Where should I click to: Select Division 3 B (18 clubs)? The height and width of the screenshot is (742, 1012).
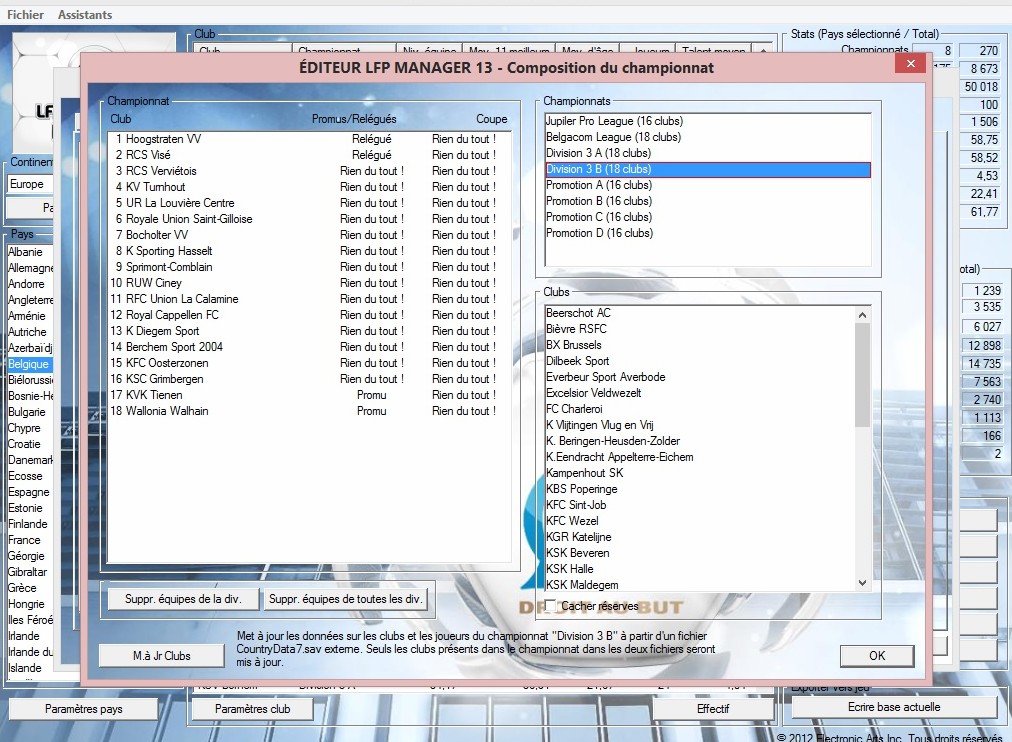pyautogui.click(x=708, y=169)
